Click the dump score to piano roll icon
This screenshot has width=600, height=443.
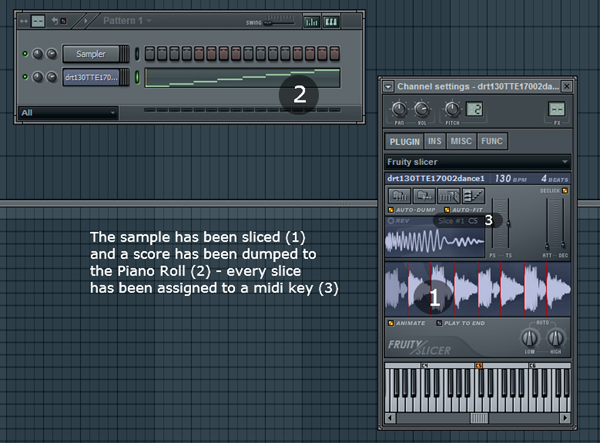pyautogui.click(x=473, y=196)
